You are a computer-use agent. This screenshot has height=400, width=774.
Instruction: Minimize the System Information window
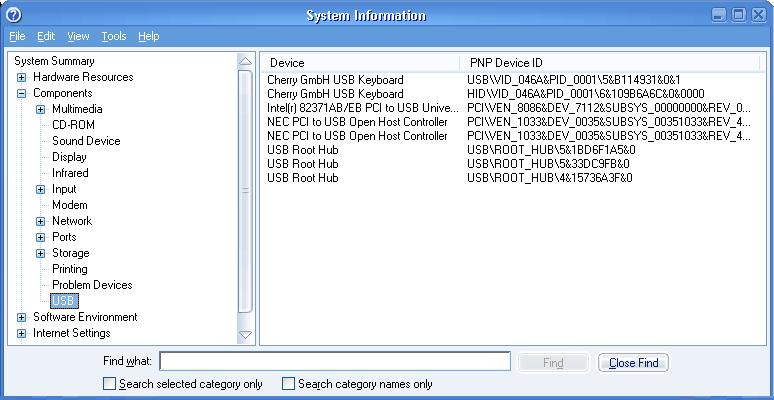pyautogui.click(x=720, y=15)
